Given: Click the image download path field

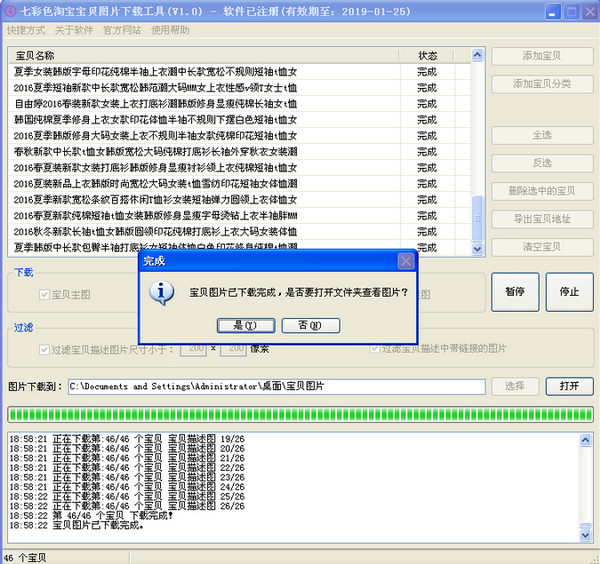Looking at the screenshot, I should coord(277,386).
